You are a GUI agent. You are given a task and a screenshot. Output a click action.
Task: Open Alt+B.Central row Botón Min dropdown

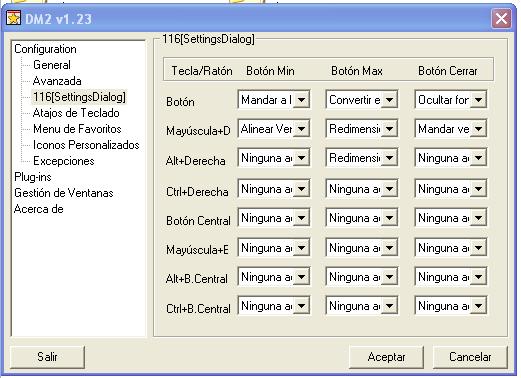(x=274, y=277)
